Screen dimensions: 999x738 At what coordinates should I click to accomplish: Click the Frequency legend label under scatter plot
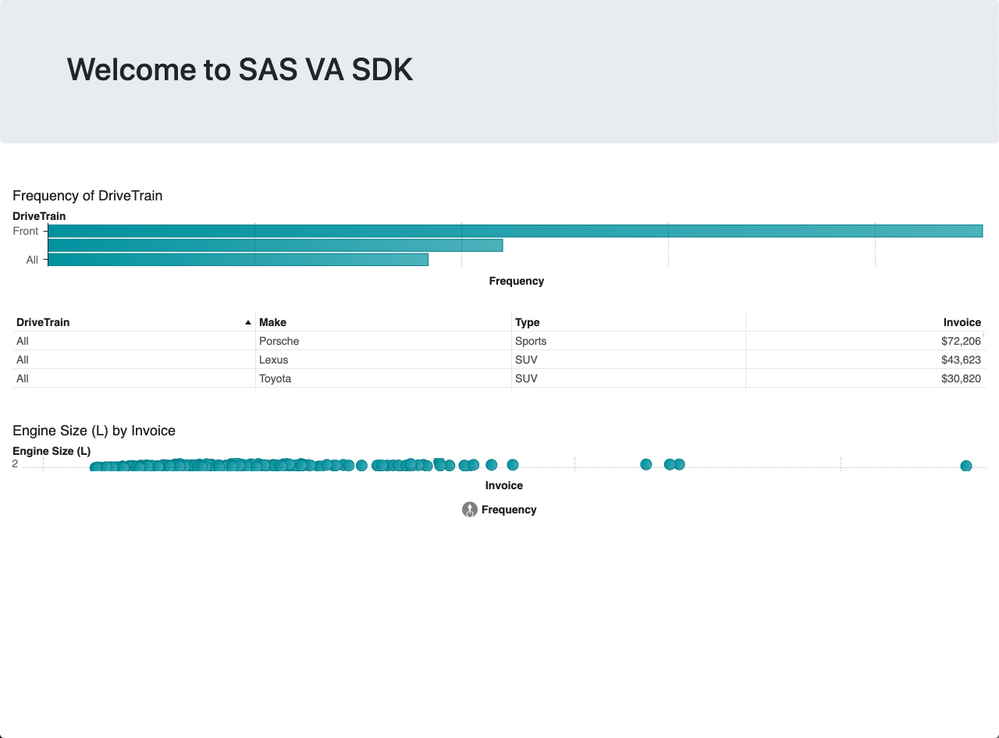point(509,510)
